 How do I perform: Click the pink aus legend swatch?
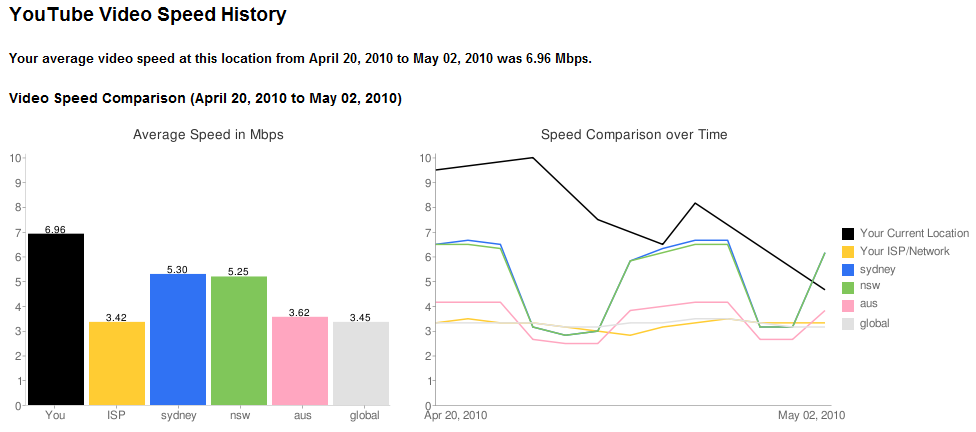[849, 304]
